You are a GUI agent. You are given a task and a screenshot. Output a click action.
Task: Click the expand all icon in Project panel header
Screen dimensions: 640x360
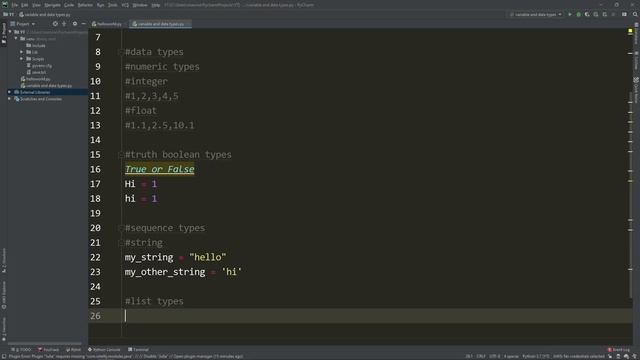pos(64,24)
